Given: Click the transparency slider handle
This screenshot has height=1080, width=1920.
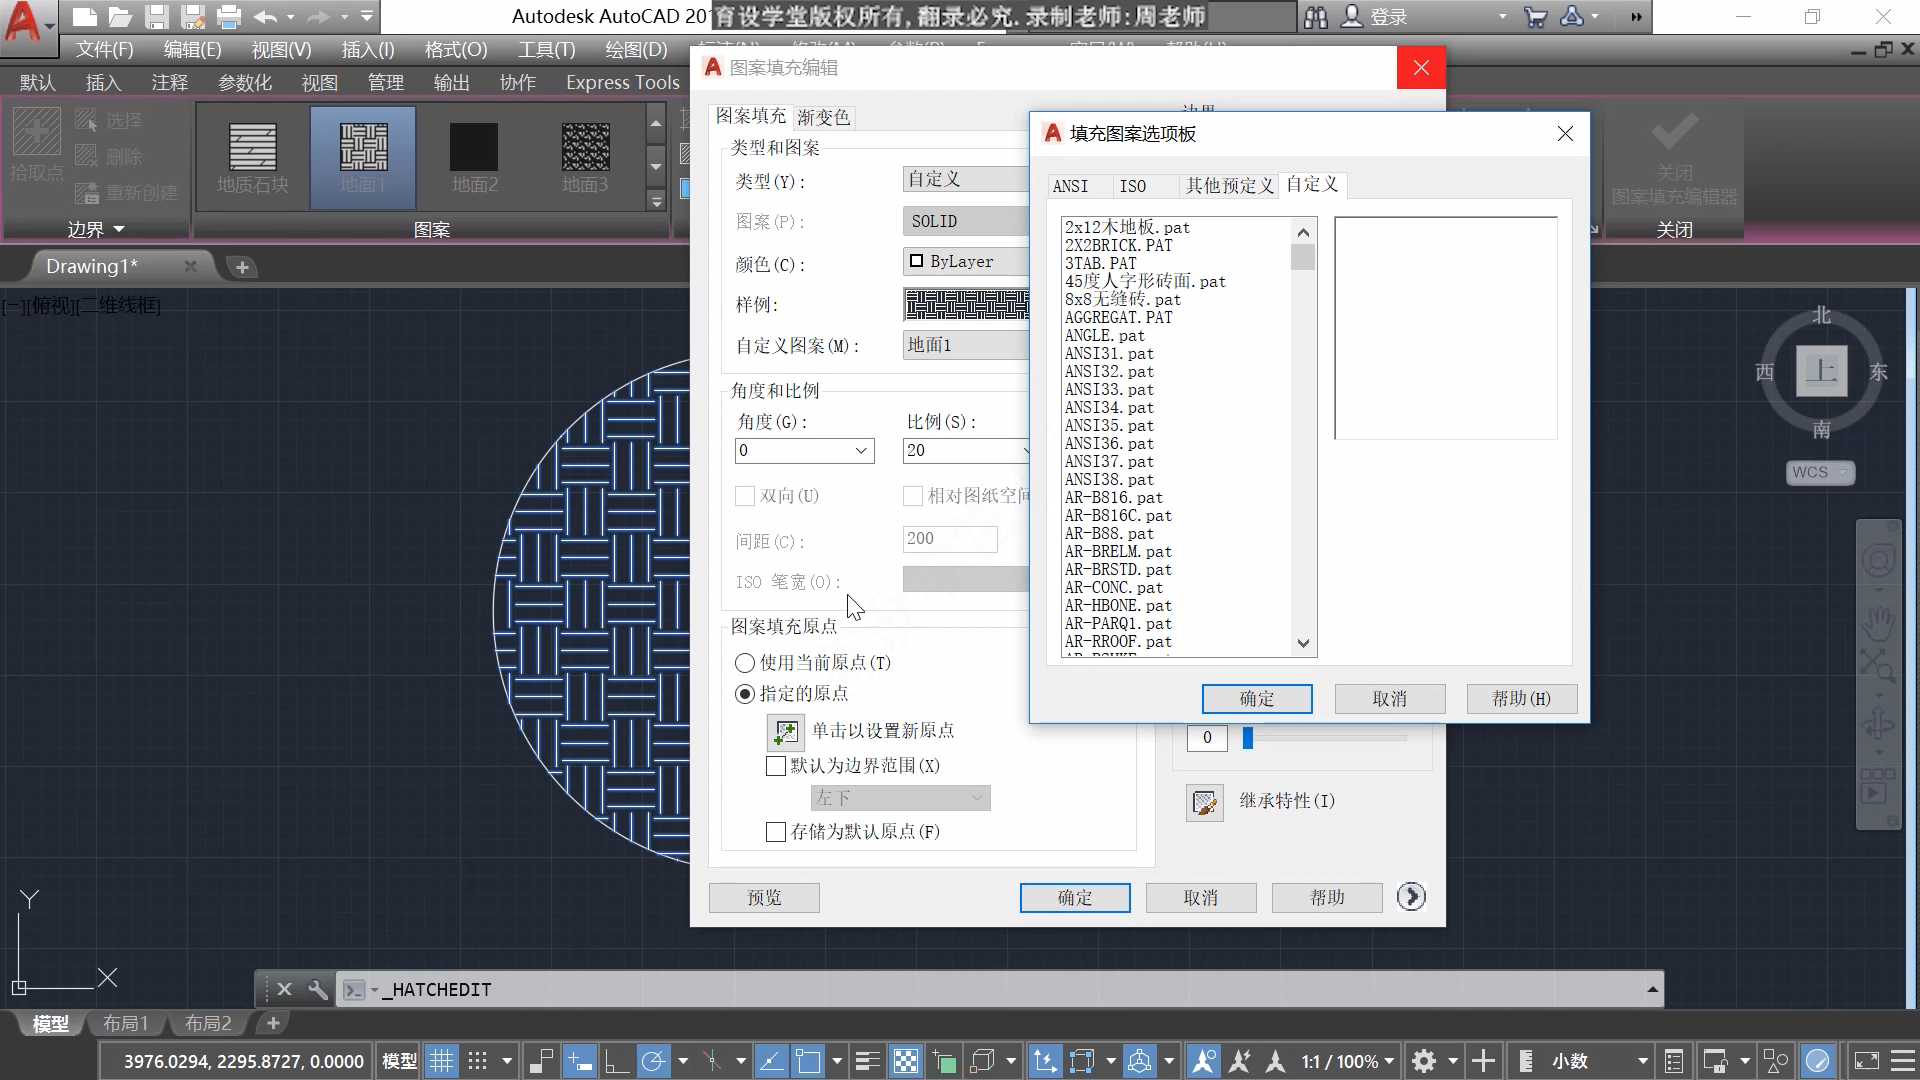Looking at the screenshot, I should [1248, 738].
